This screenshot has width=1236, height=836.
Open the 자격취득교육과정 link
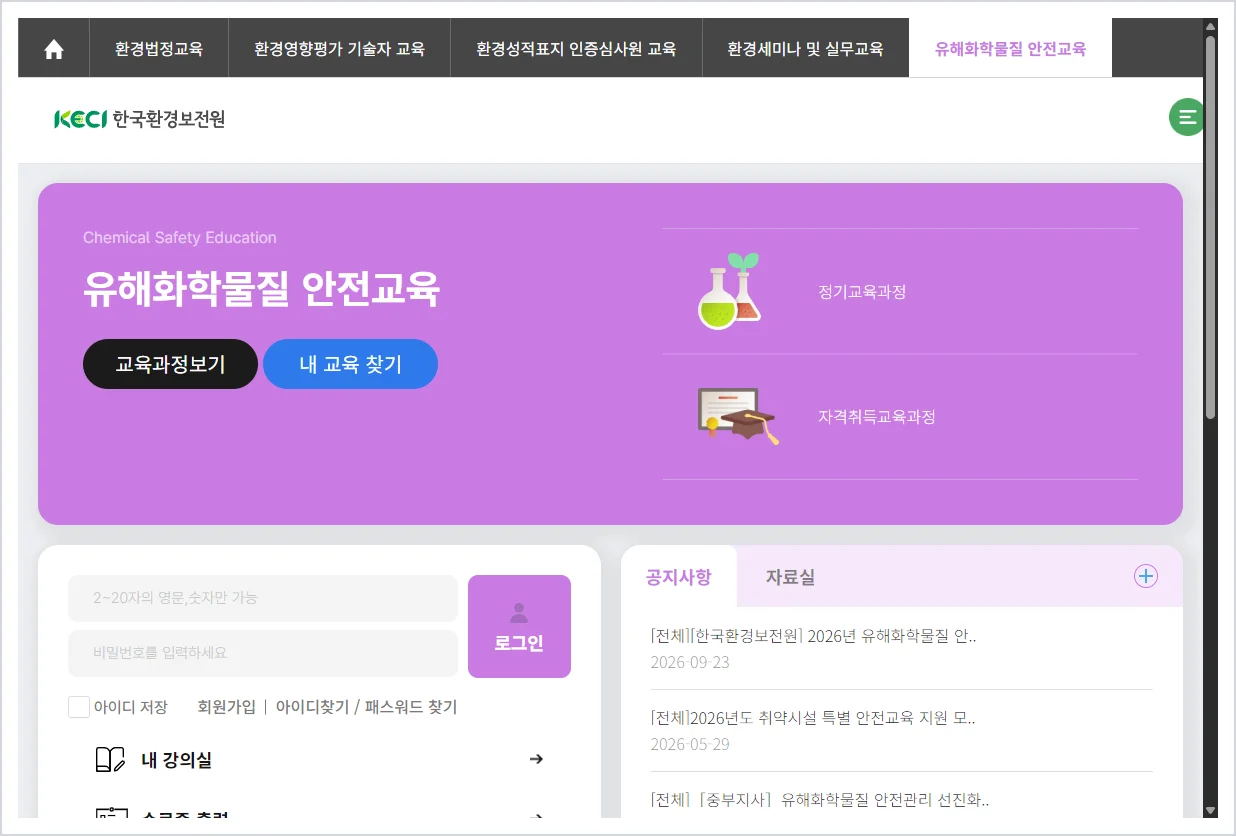[877, 417]
